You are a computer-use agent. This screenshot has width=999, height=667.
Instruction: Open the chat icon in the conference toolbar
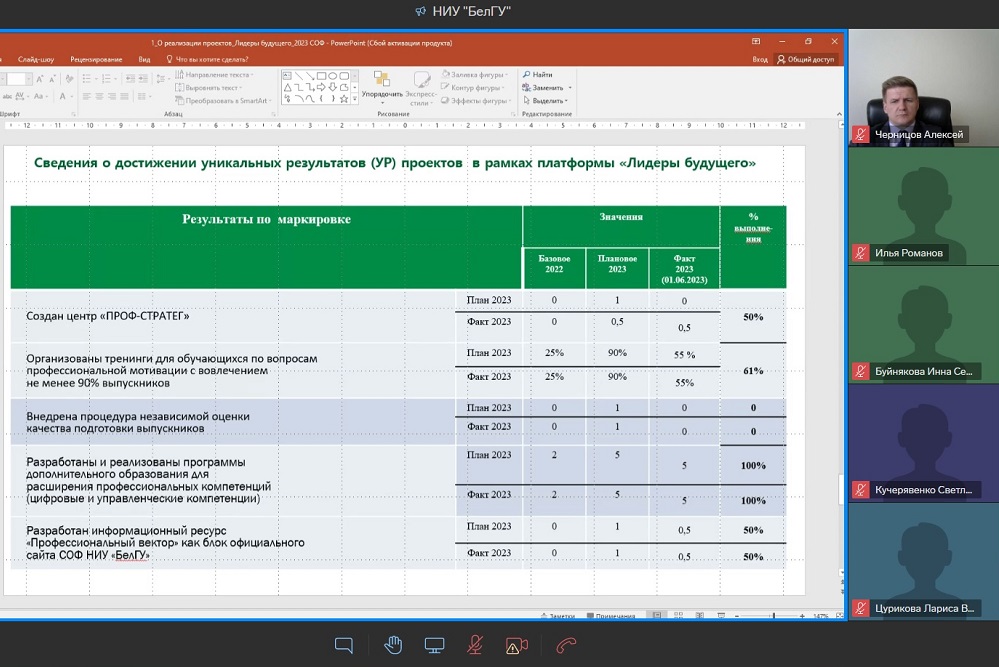click(343, 645)
